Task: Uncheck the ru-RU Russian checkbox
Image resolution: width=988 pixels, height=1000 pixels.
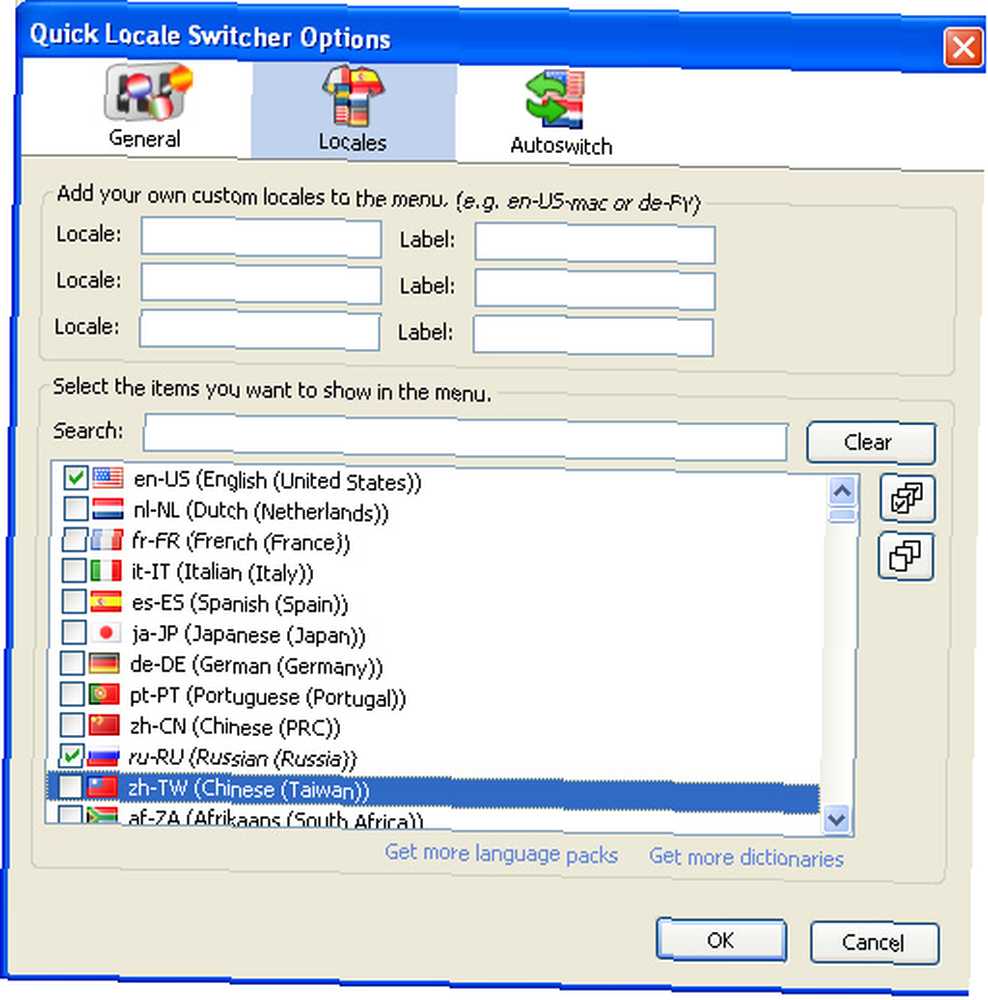Action: coord(71,756)
